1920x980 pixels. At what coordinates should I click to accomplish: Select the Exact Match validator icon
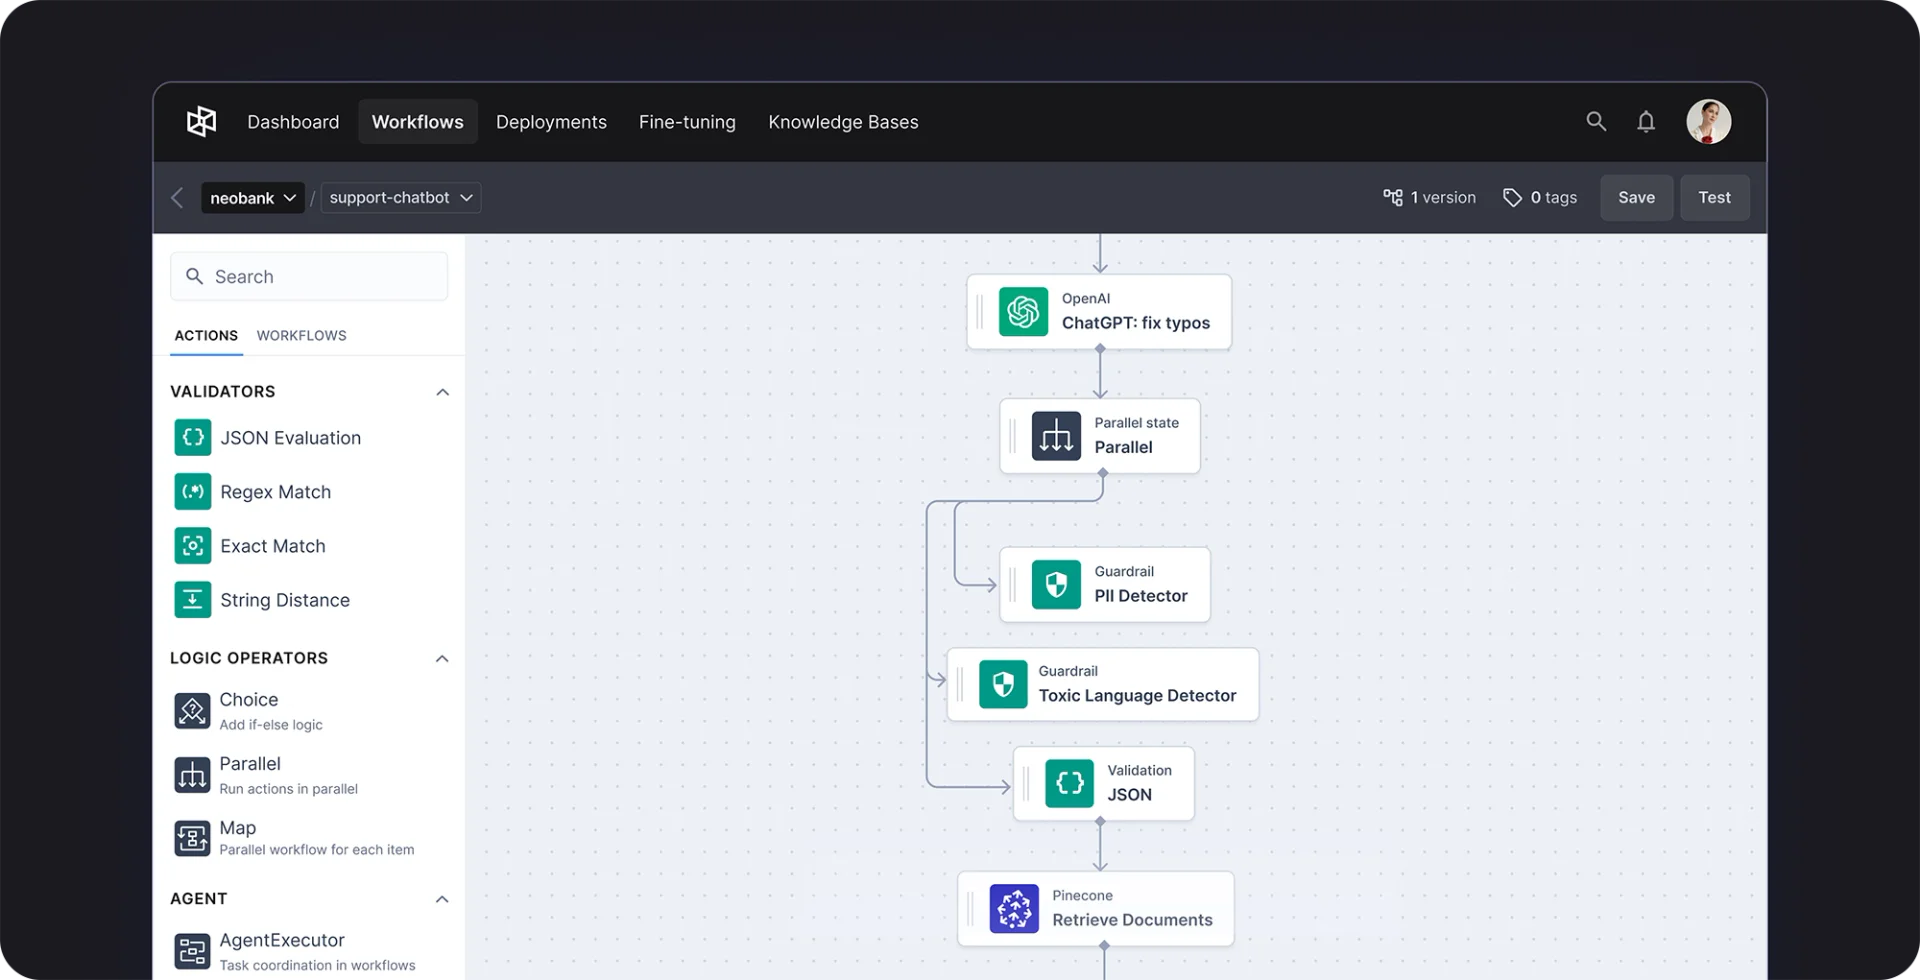pos(192,545)
